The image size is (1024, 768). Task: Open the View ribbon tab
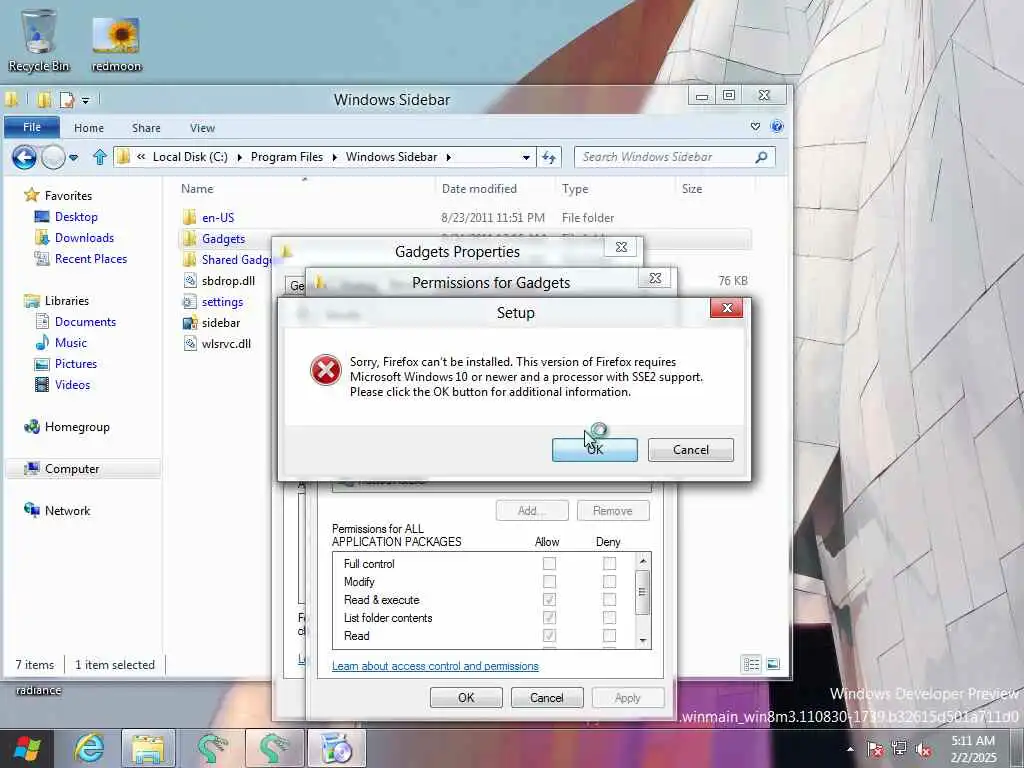point(202,128)
